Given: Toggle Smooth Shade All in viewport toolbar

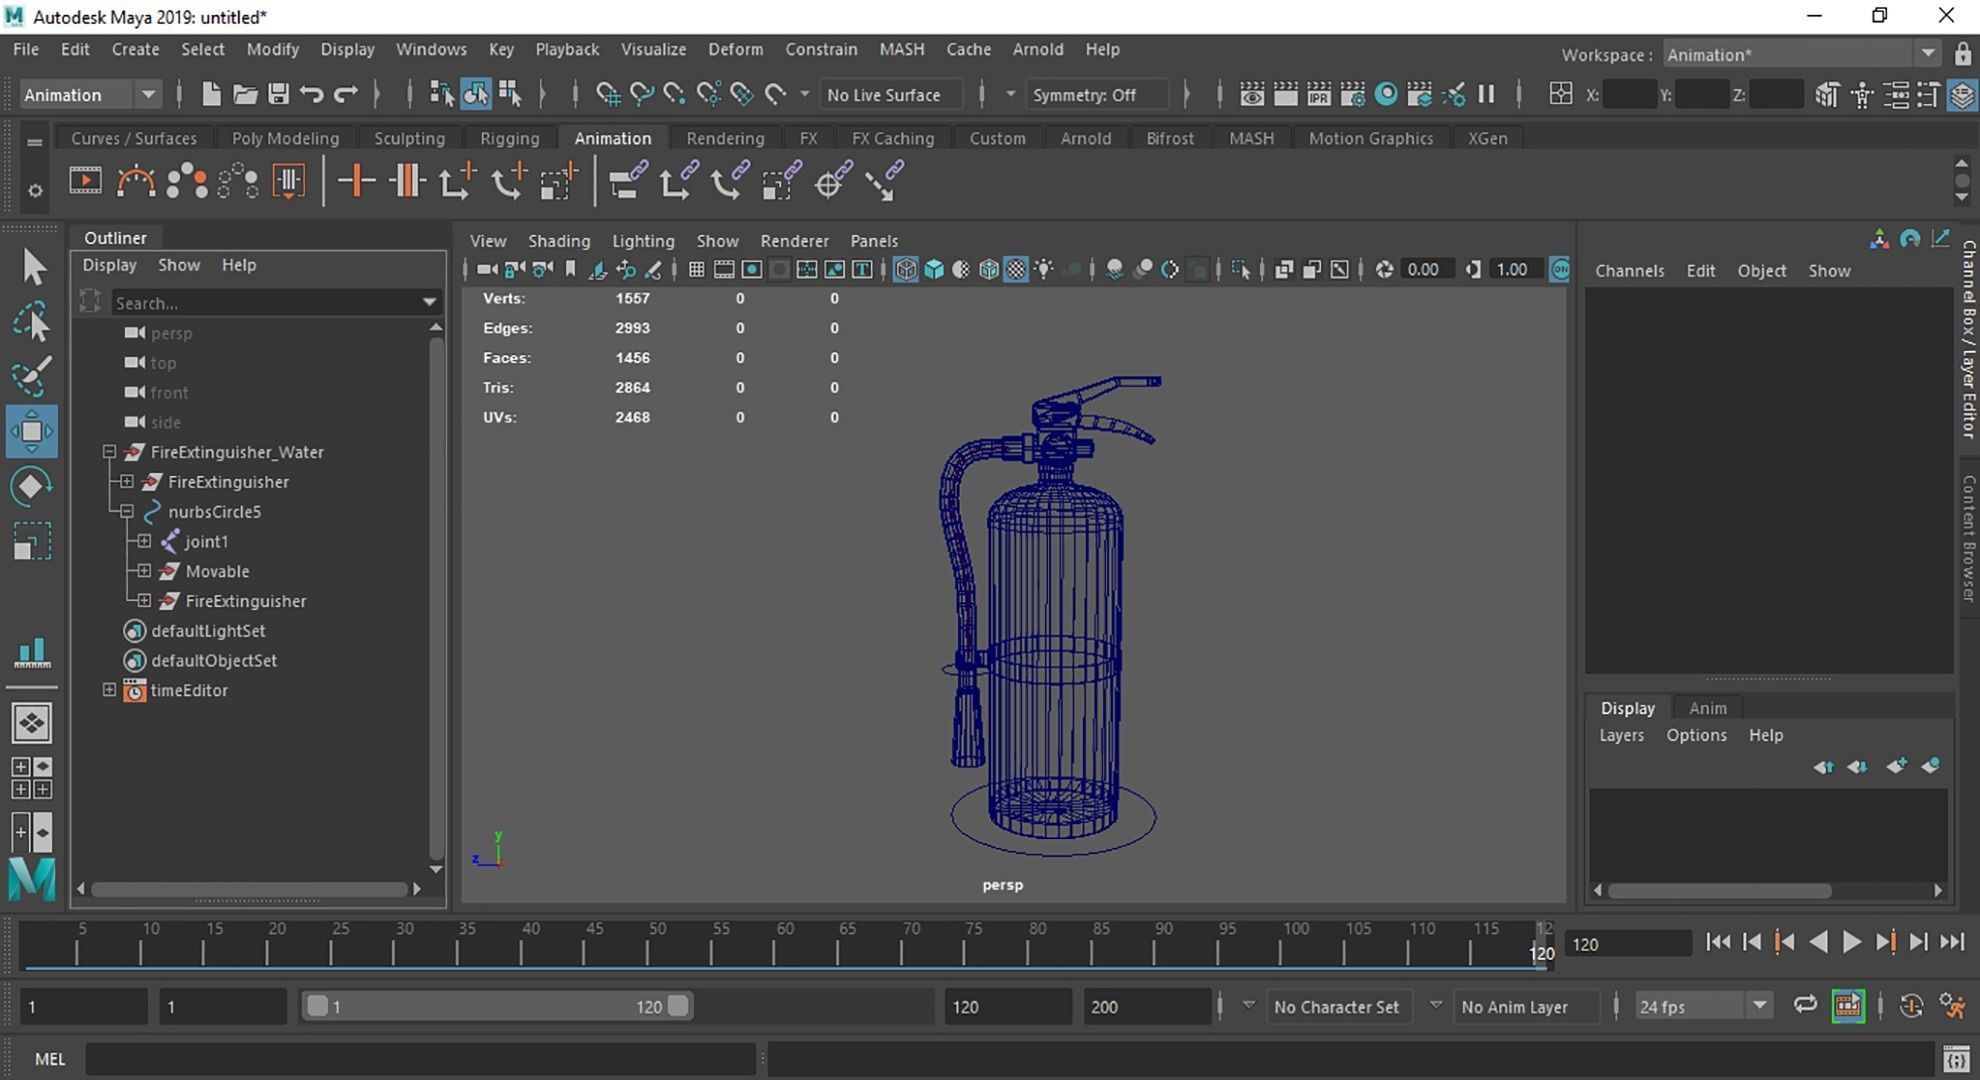Looking at the screenshot, I should (933, 269).
